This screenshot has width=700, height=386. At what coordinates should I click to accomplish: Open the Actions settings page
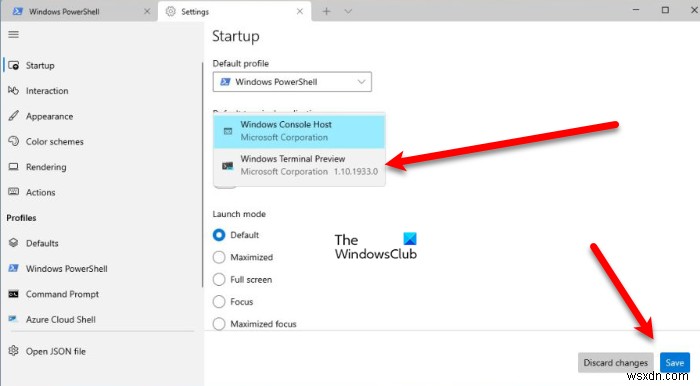102,192
